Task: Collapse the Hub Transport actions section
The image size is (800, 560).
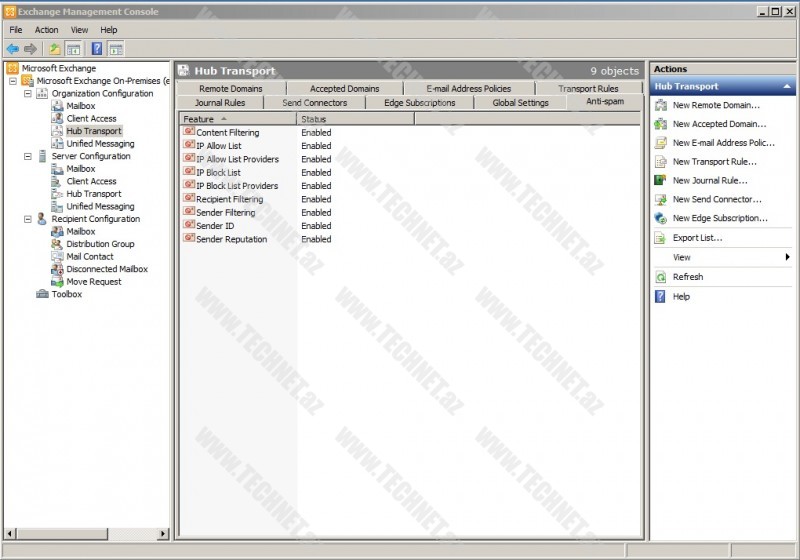Action: pyautogui.click(x=787, y=87)
